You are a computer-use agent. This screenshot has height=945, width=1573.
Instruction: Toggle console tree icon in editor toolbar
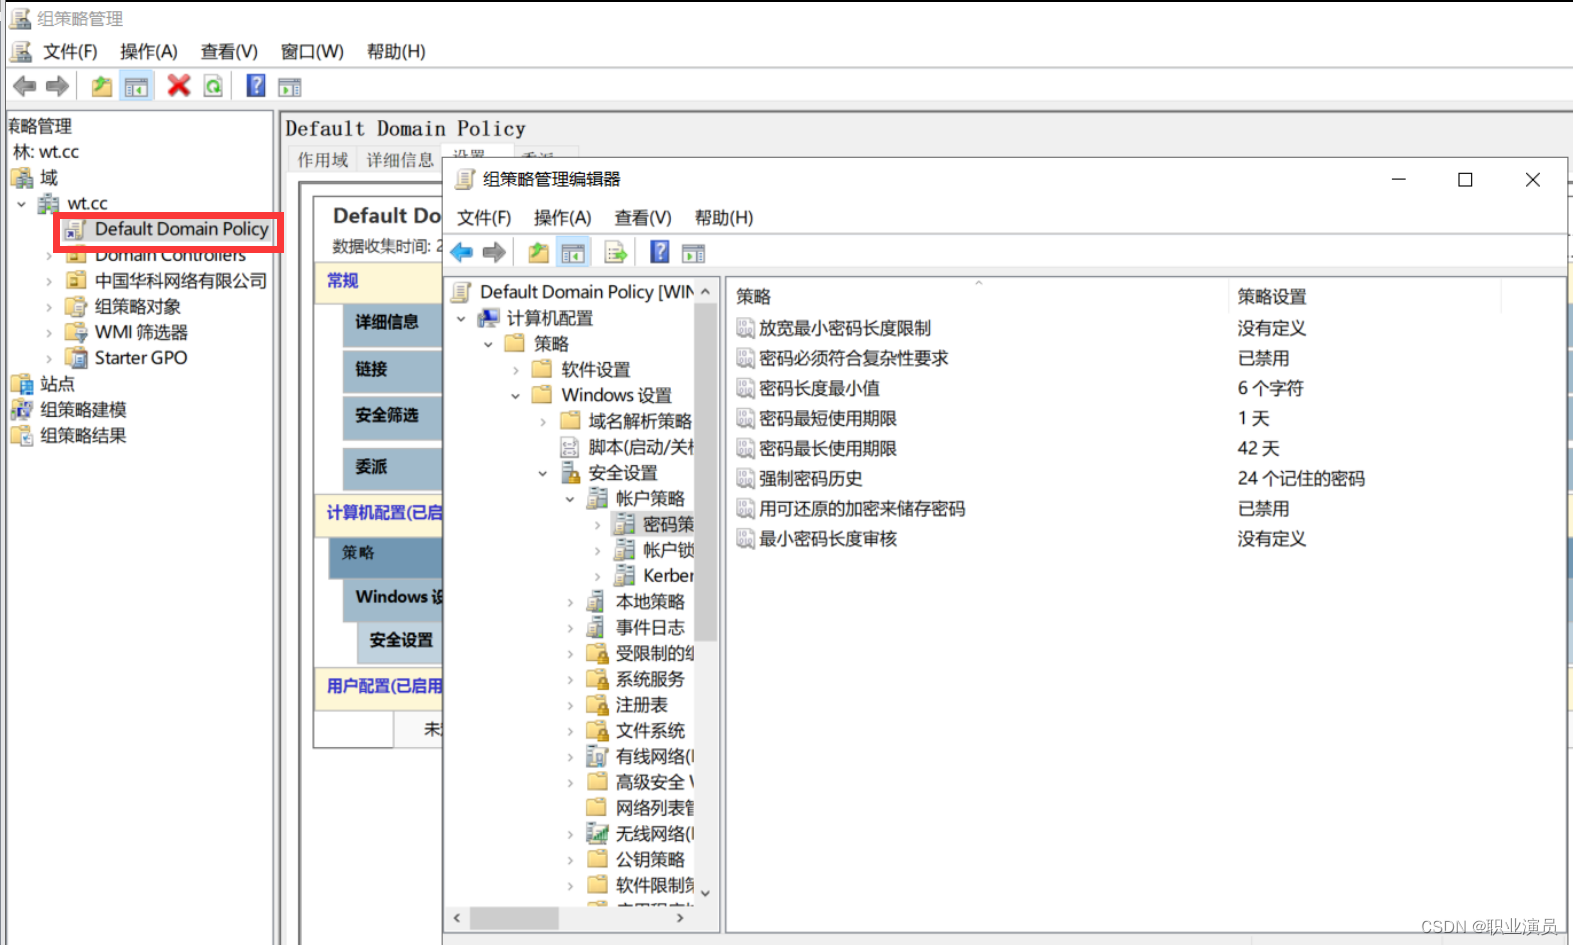click(x=573, y=252)
